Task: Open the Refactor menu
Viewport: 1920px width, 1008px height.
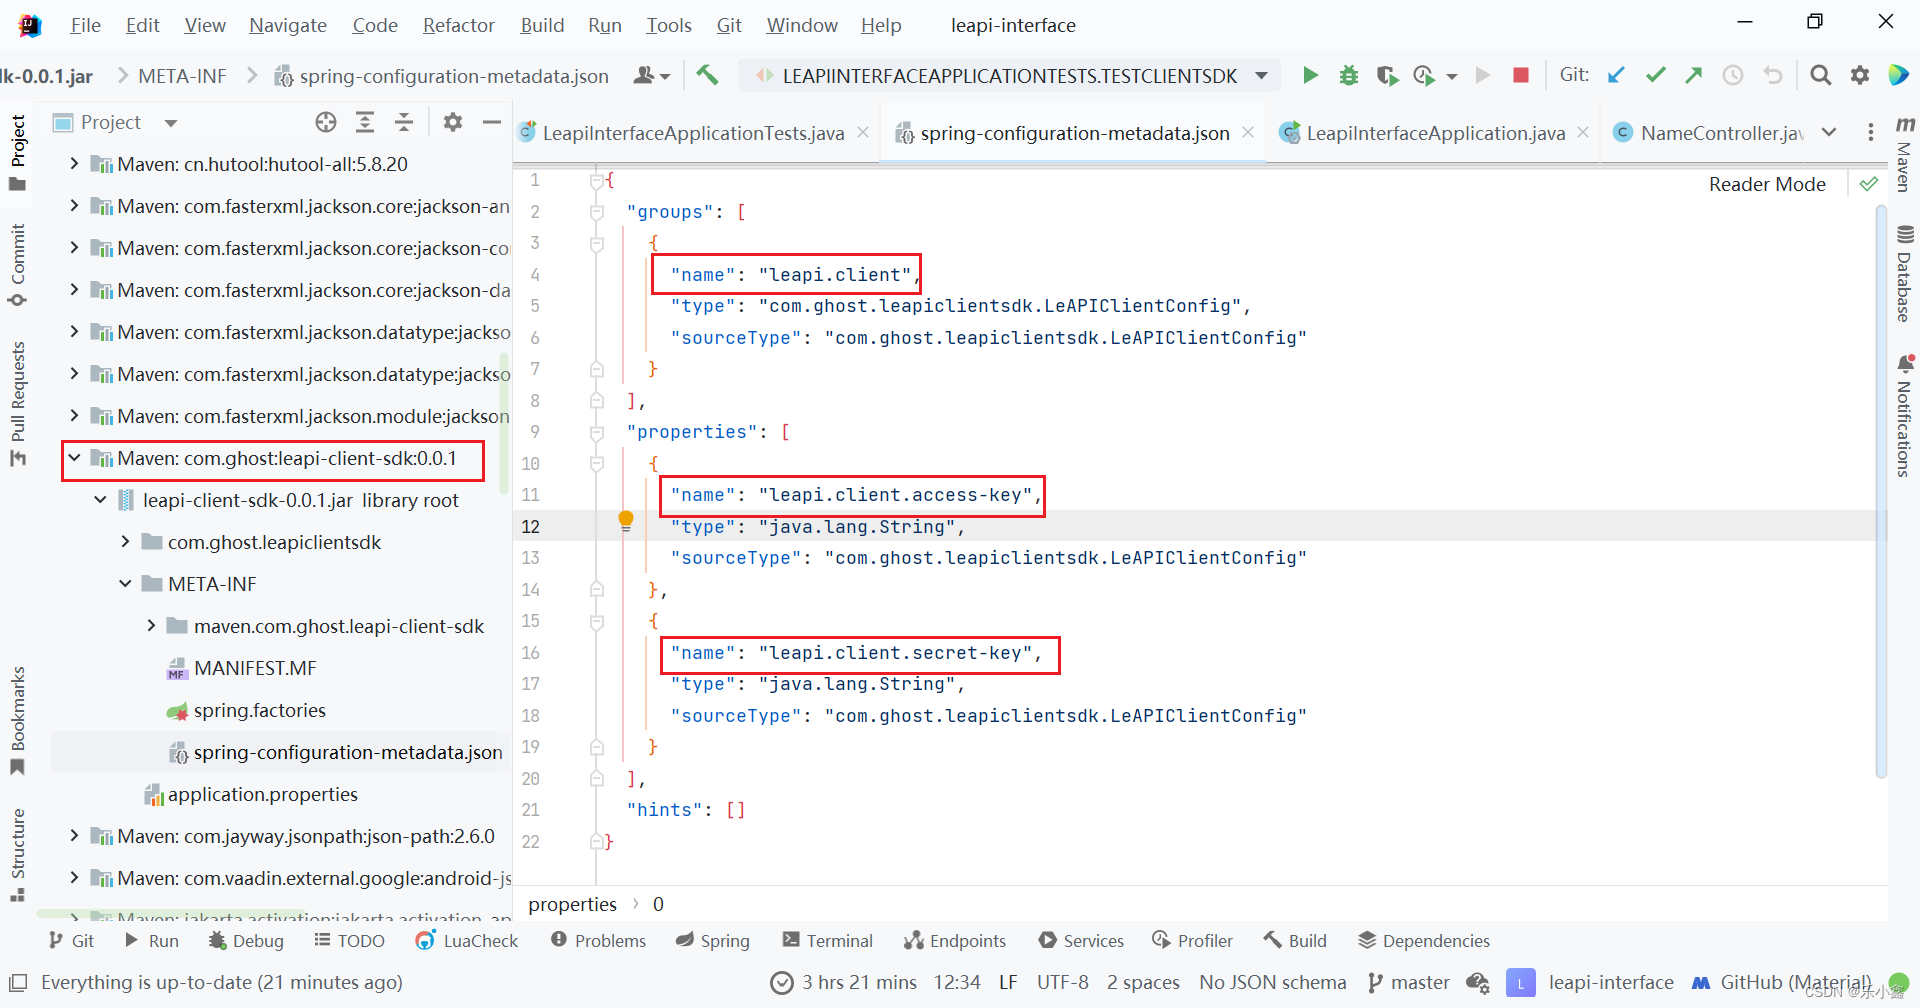Action: tap(458, 25)
